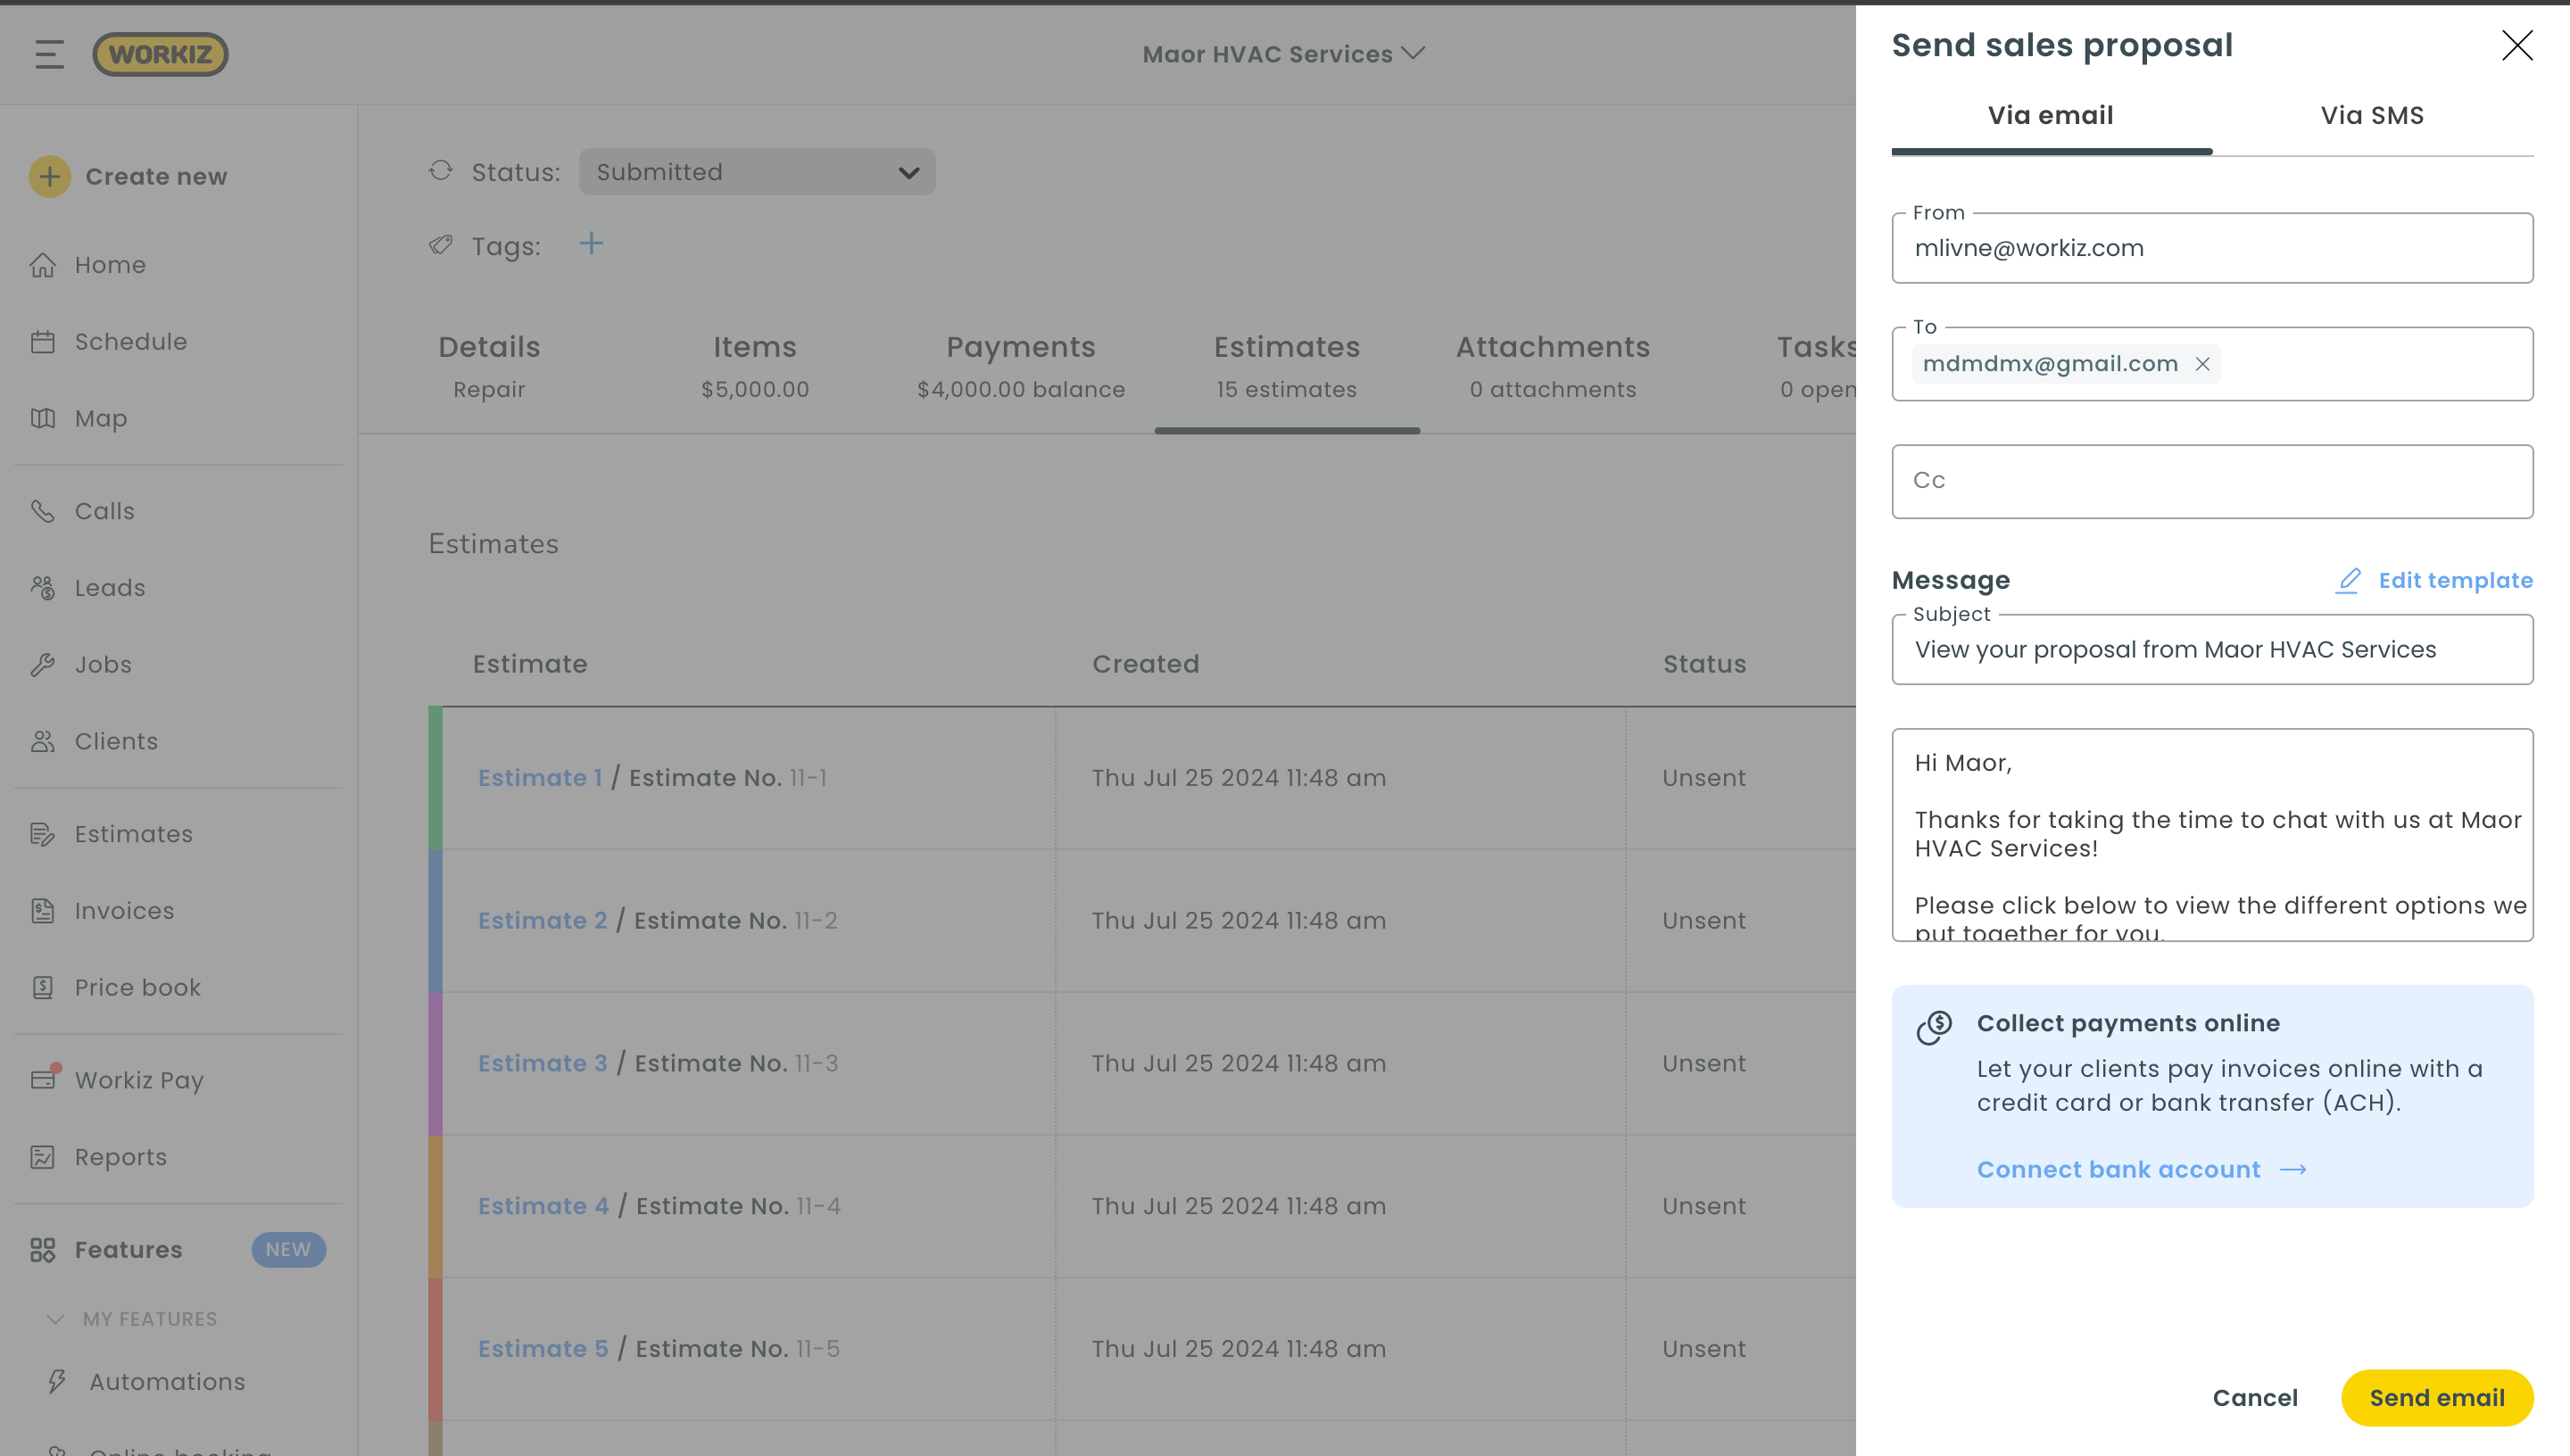Open the Status Submitted dropdown

click(757, 172)
